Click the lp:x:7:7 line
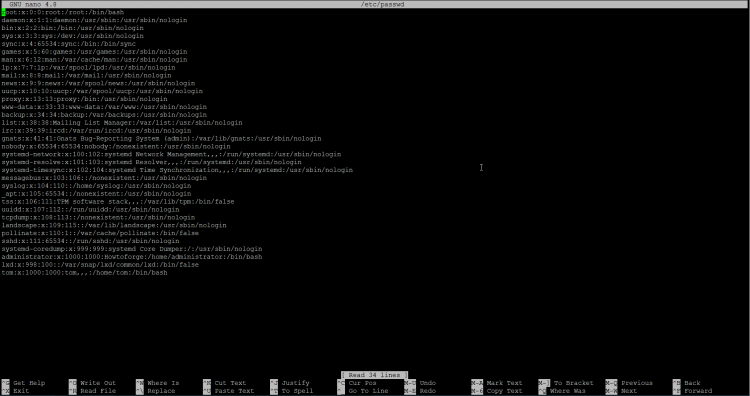750x396 pixels. 88,67
